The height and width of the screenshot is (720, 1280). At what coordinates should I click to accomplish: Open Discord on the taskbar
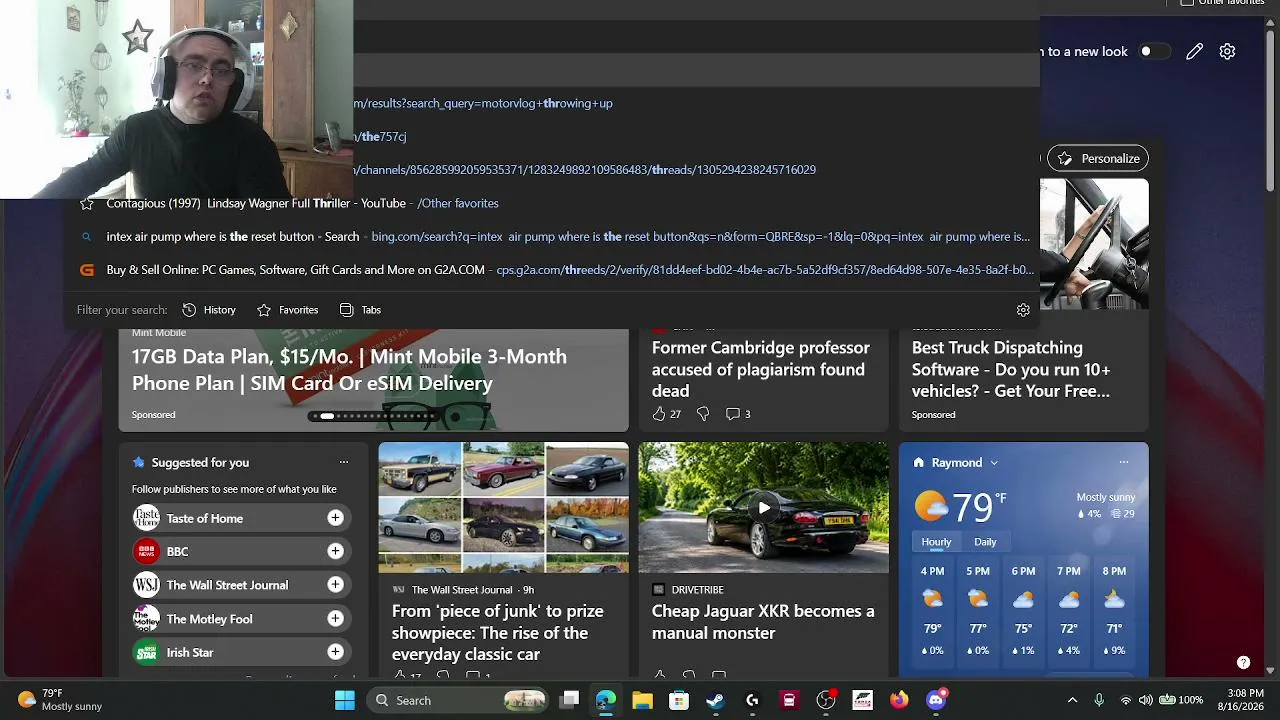pyautogui.click(x=936, y=700)
